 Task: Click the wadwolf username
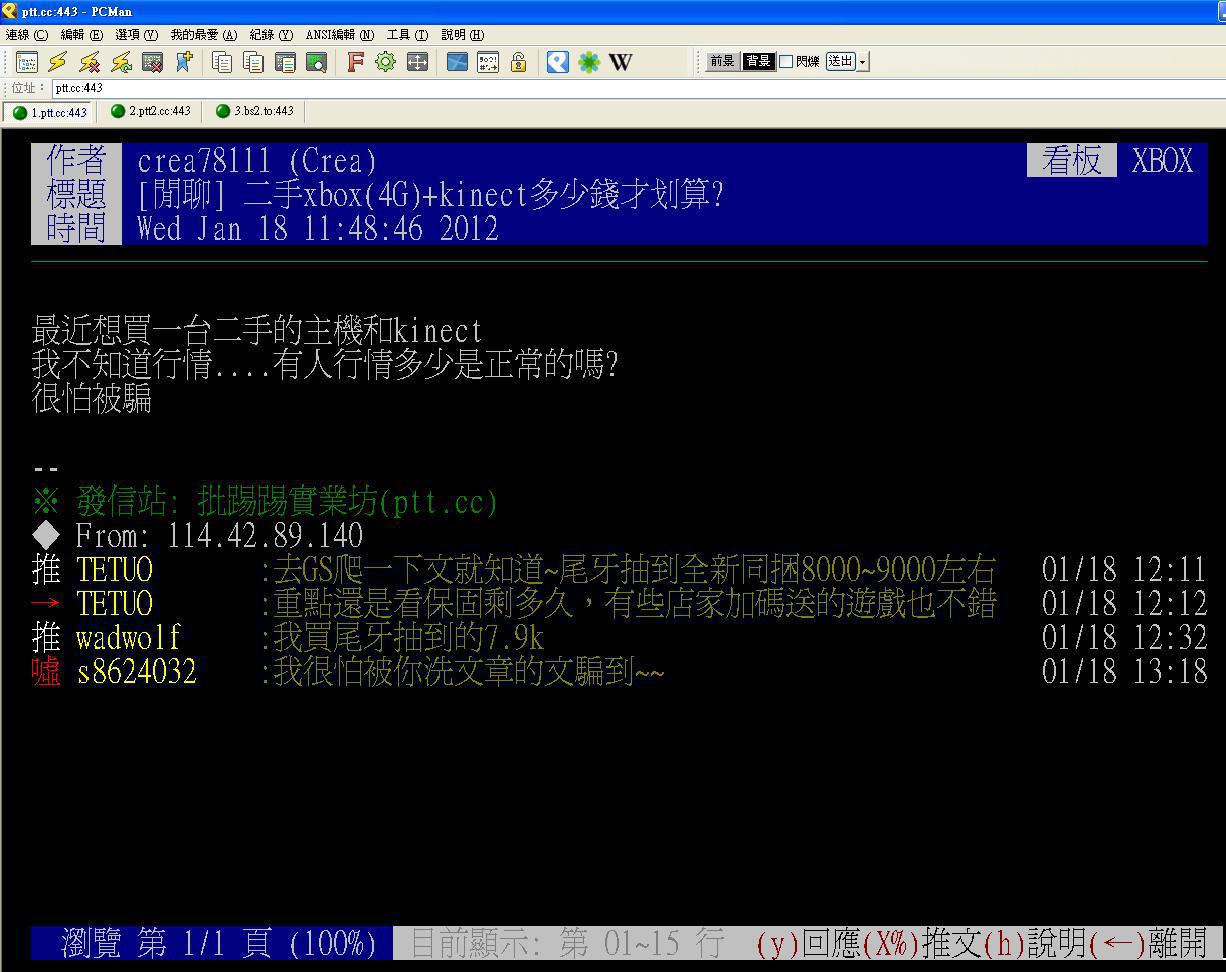(x=128, y=637)
